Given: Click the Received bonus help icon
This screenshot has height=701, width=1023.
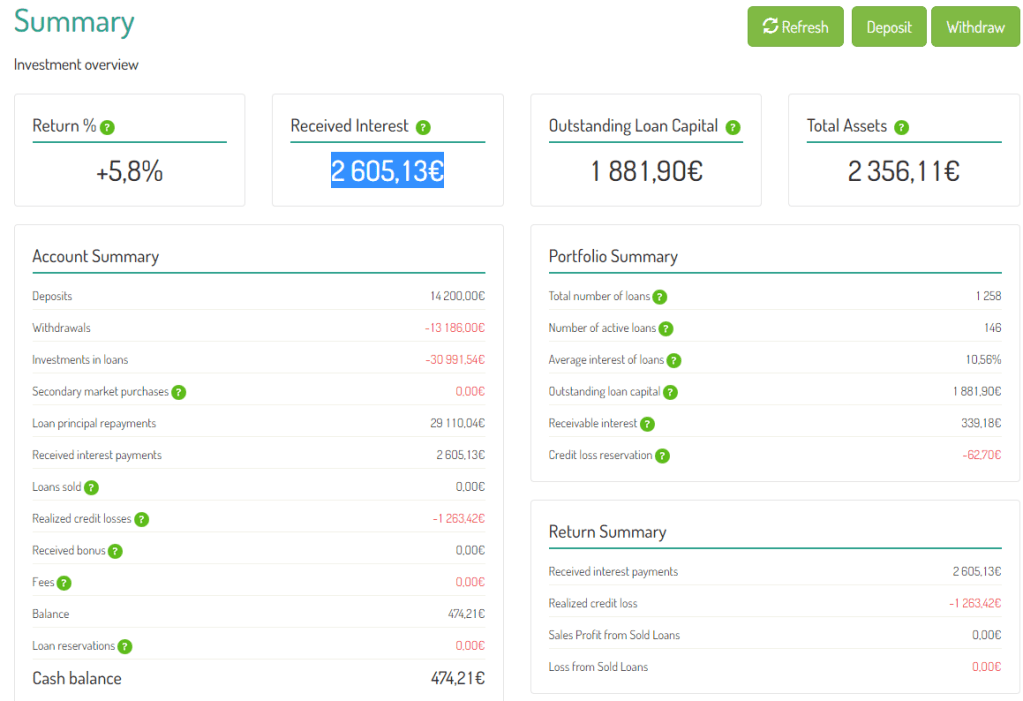Looking at the screenshot, I should tap(116, 551).
